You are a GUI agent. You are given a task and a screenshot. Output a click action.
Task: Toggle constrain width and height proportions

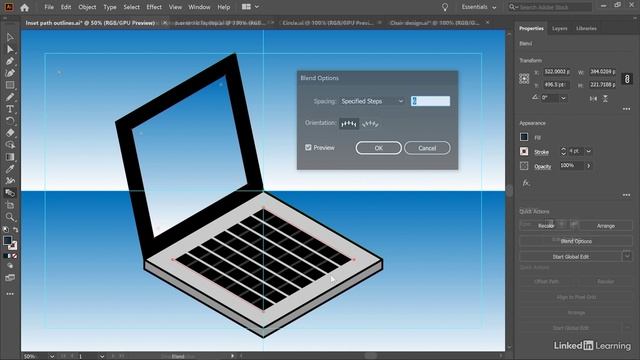[627, 79]
